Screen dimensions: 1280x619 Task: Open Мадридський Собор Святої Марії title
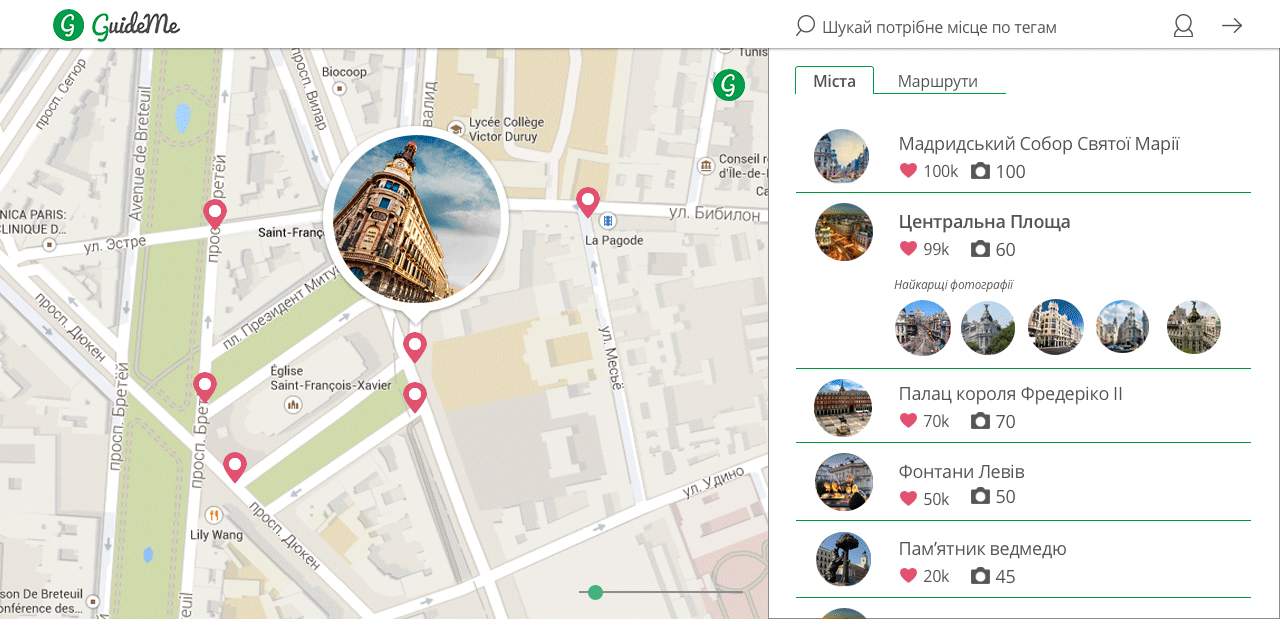1039,144
